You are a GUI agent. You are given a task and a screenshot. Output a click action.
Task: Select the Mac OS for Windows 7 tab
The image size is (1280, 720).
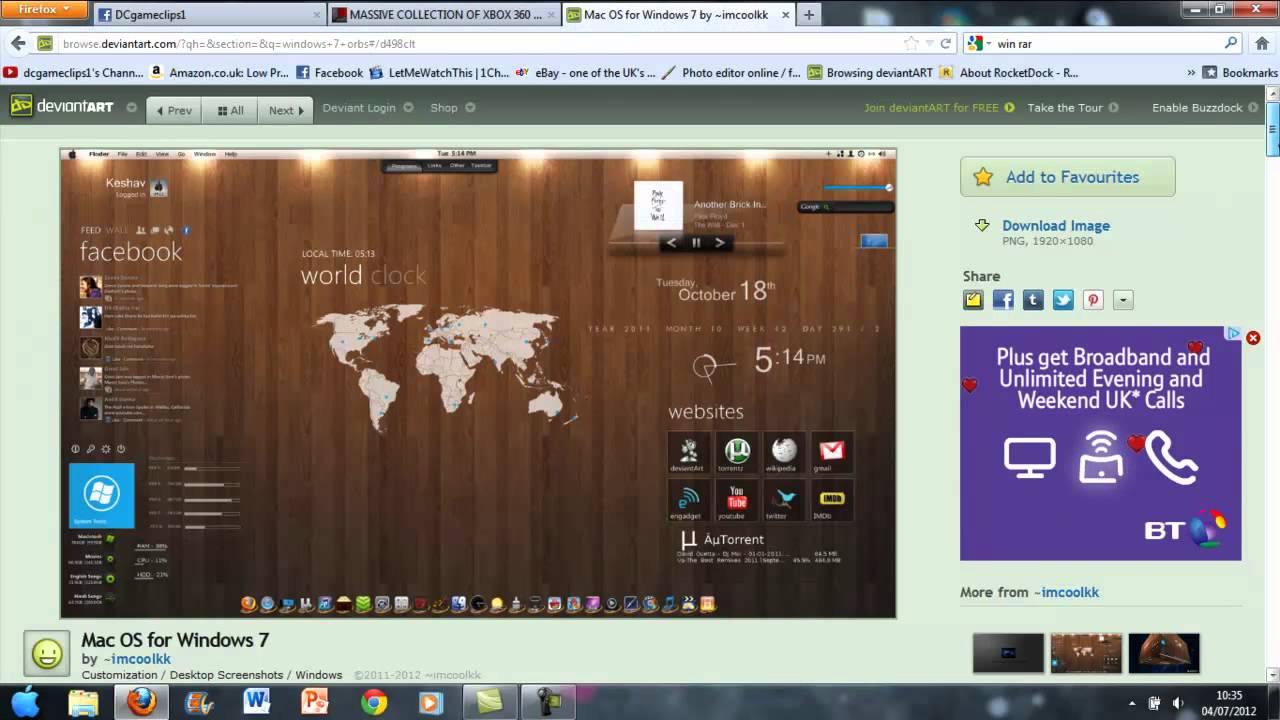coord(676,14)
